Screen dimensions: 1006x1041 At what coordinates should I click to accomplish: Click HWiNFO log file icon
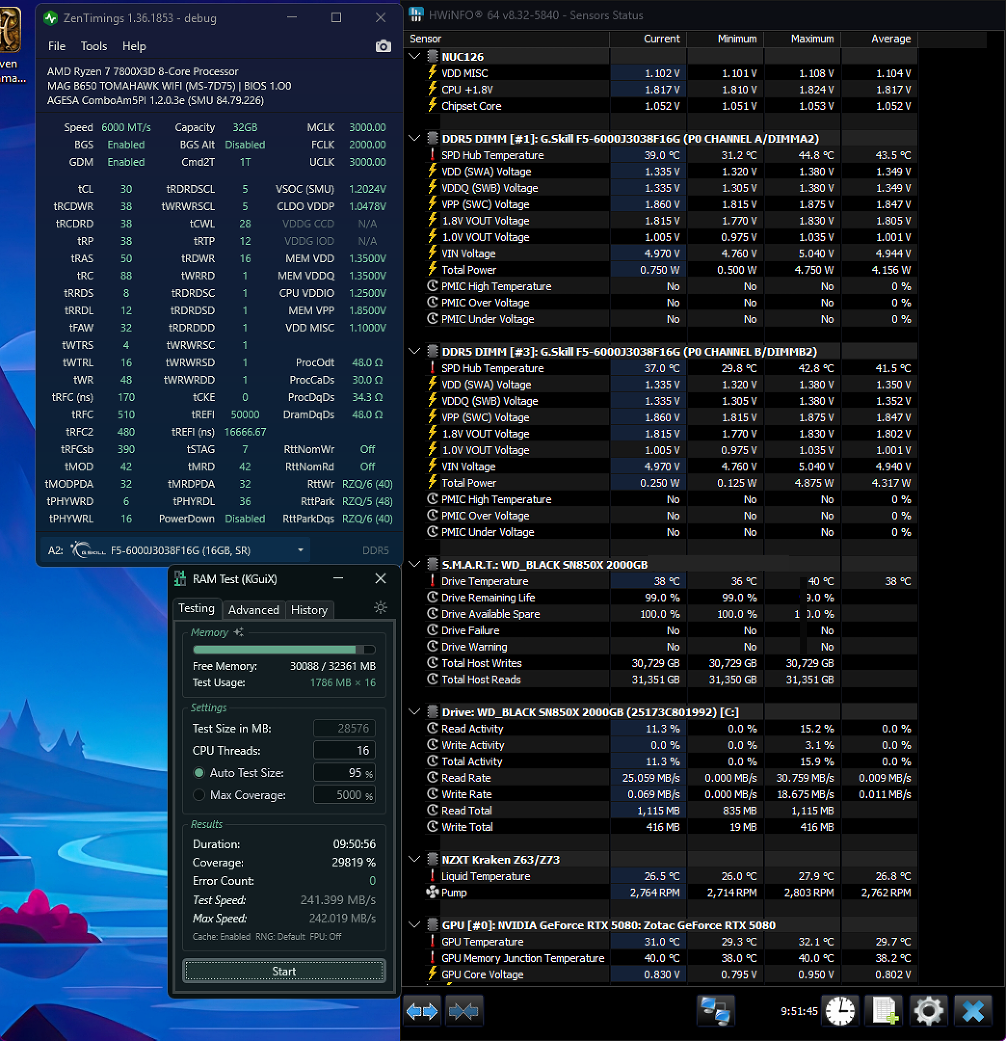pos(884,1011)
